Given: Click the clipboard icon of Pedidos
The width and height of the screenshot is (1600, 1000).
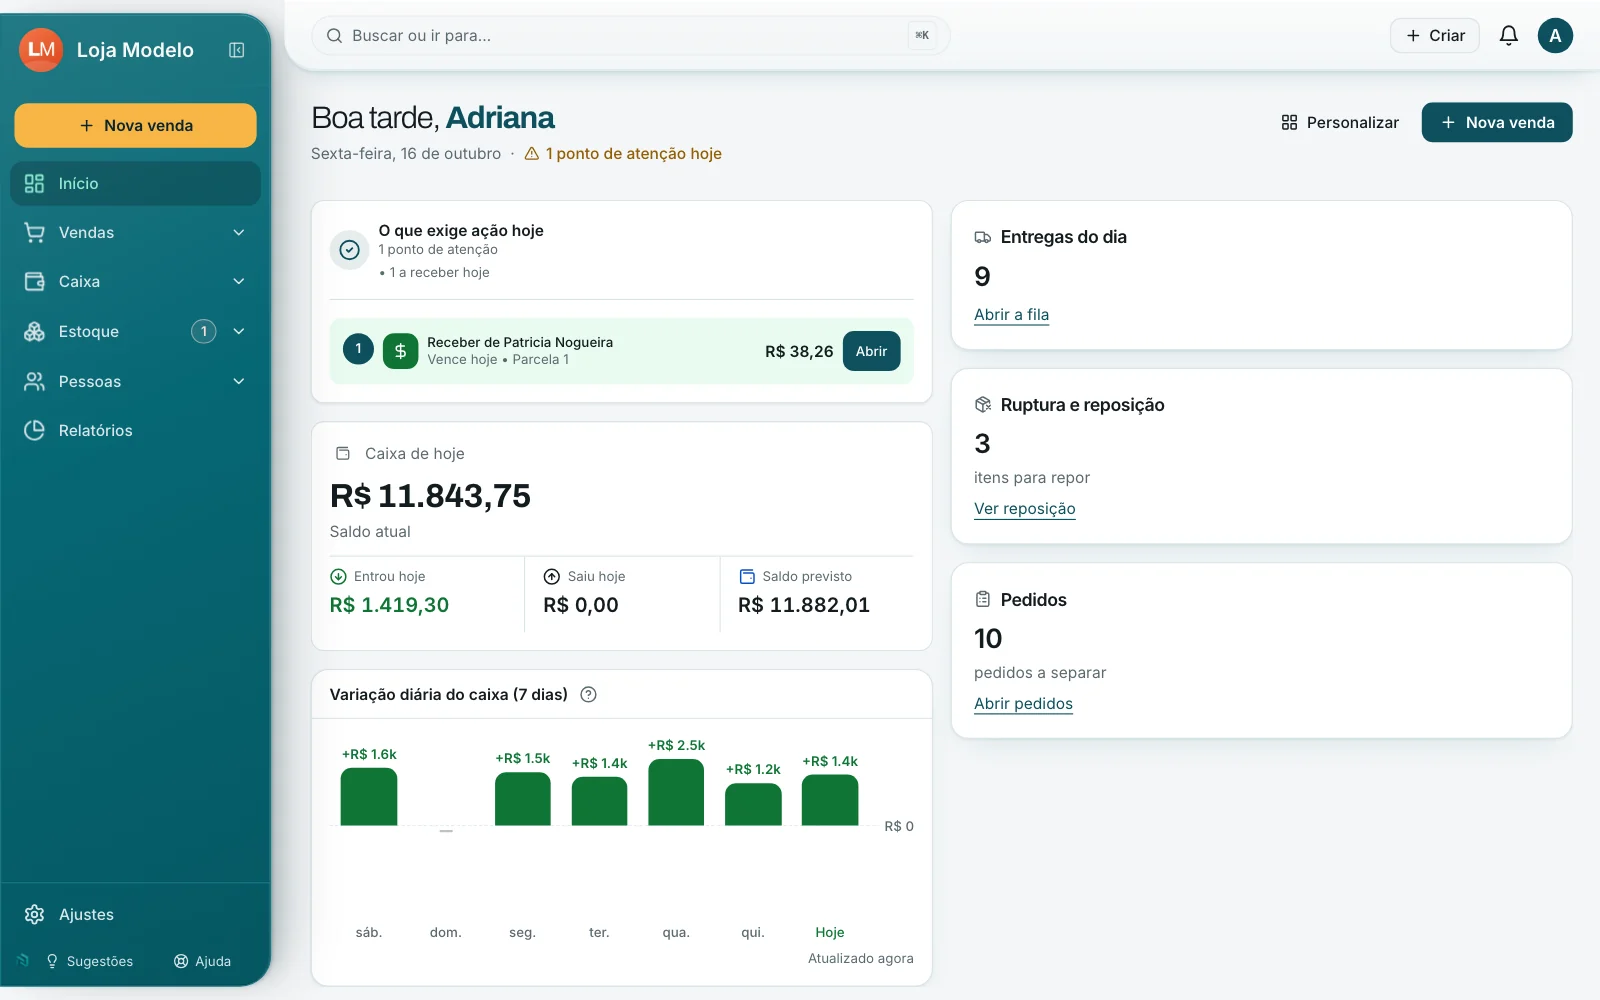Looking at the screenshot, I should click(983, 600).
